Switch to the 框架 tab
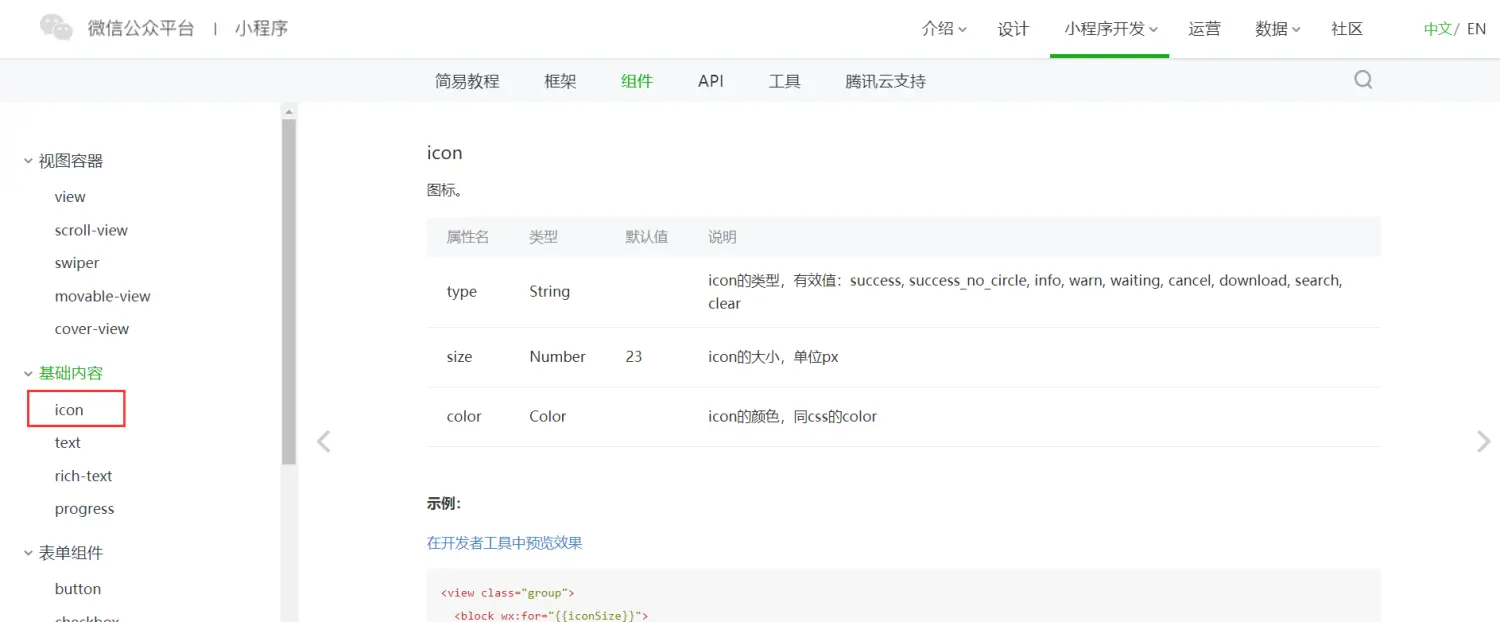This screenshot has height=622, width=1500. 560,81
